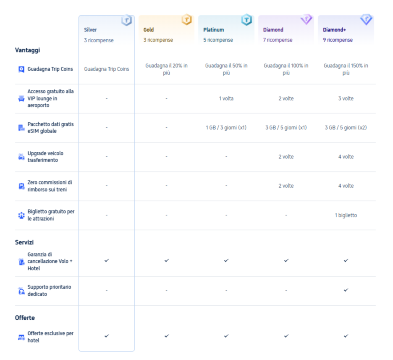Click the Diamond tier gem icon
Viewport: 393px width, 360px height.
[306, 20]
